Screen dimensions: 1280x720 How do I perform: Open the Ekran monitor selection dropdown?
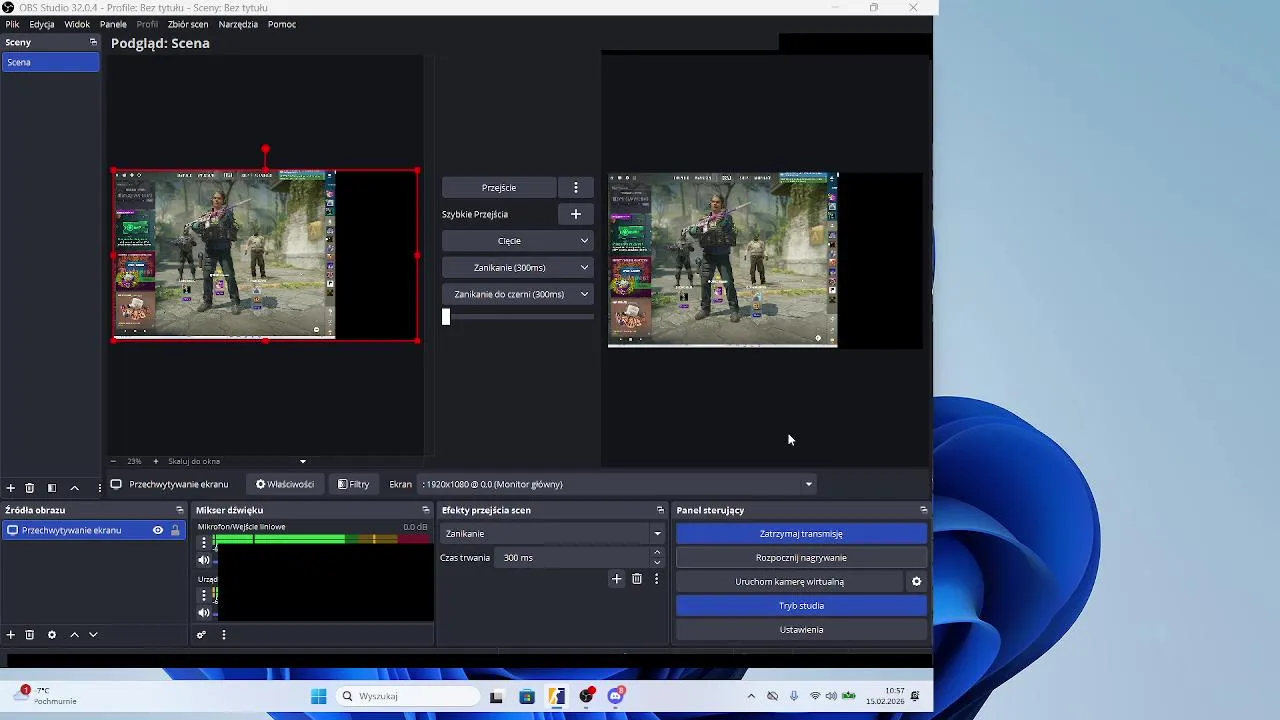tap(616, 484)
